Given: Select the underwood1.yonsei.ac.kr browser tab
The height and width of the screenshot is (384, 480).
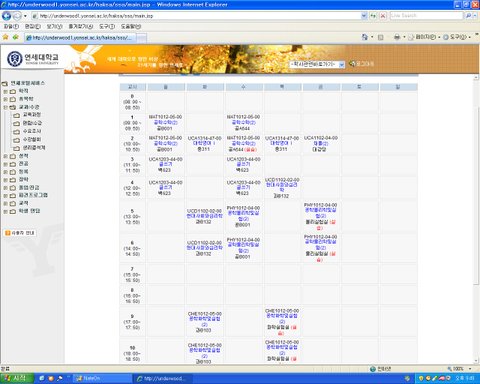Looking at the screenshot, I should (x=81, y=38).
